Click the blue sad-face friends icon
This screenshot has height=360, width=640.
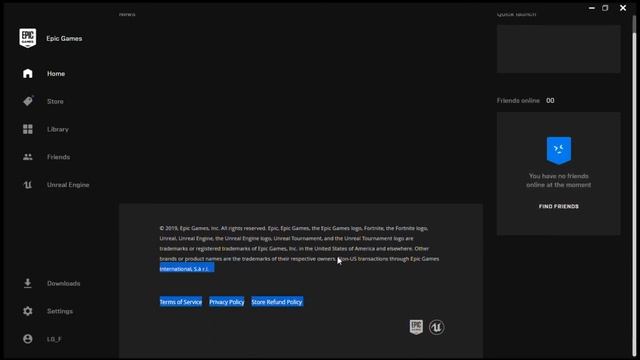pos(559,150)
